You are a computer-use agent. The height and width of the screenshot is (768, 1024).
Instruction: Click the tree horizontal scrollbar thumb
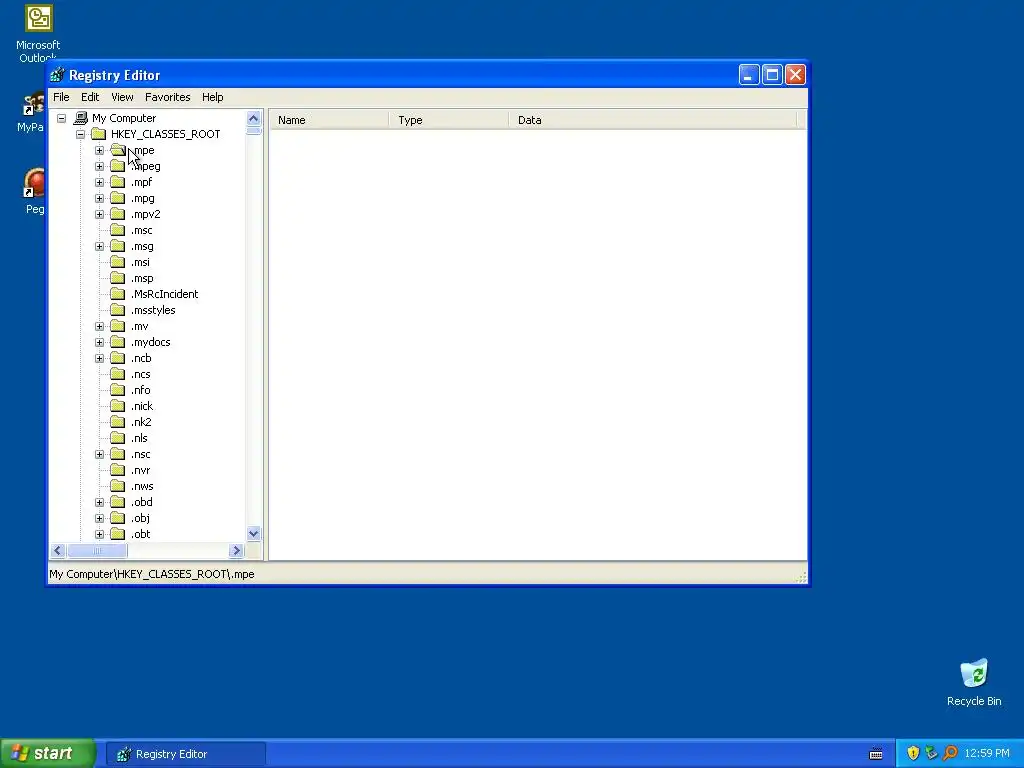pyautogui.click(x=97, y=551)
